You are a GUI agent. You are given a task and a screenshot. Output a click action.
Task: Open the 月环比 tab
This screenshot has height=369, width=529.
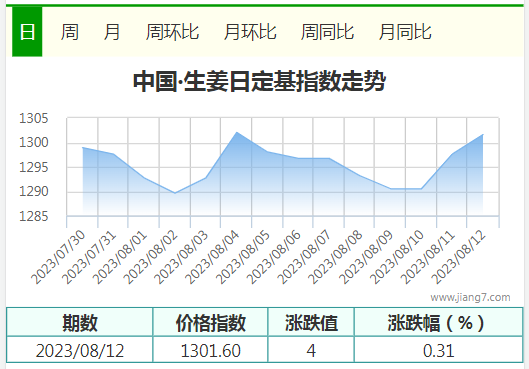(x=250, y=32)
